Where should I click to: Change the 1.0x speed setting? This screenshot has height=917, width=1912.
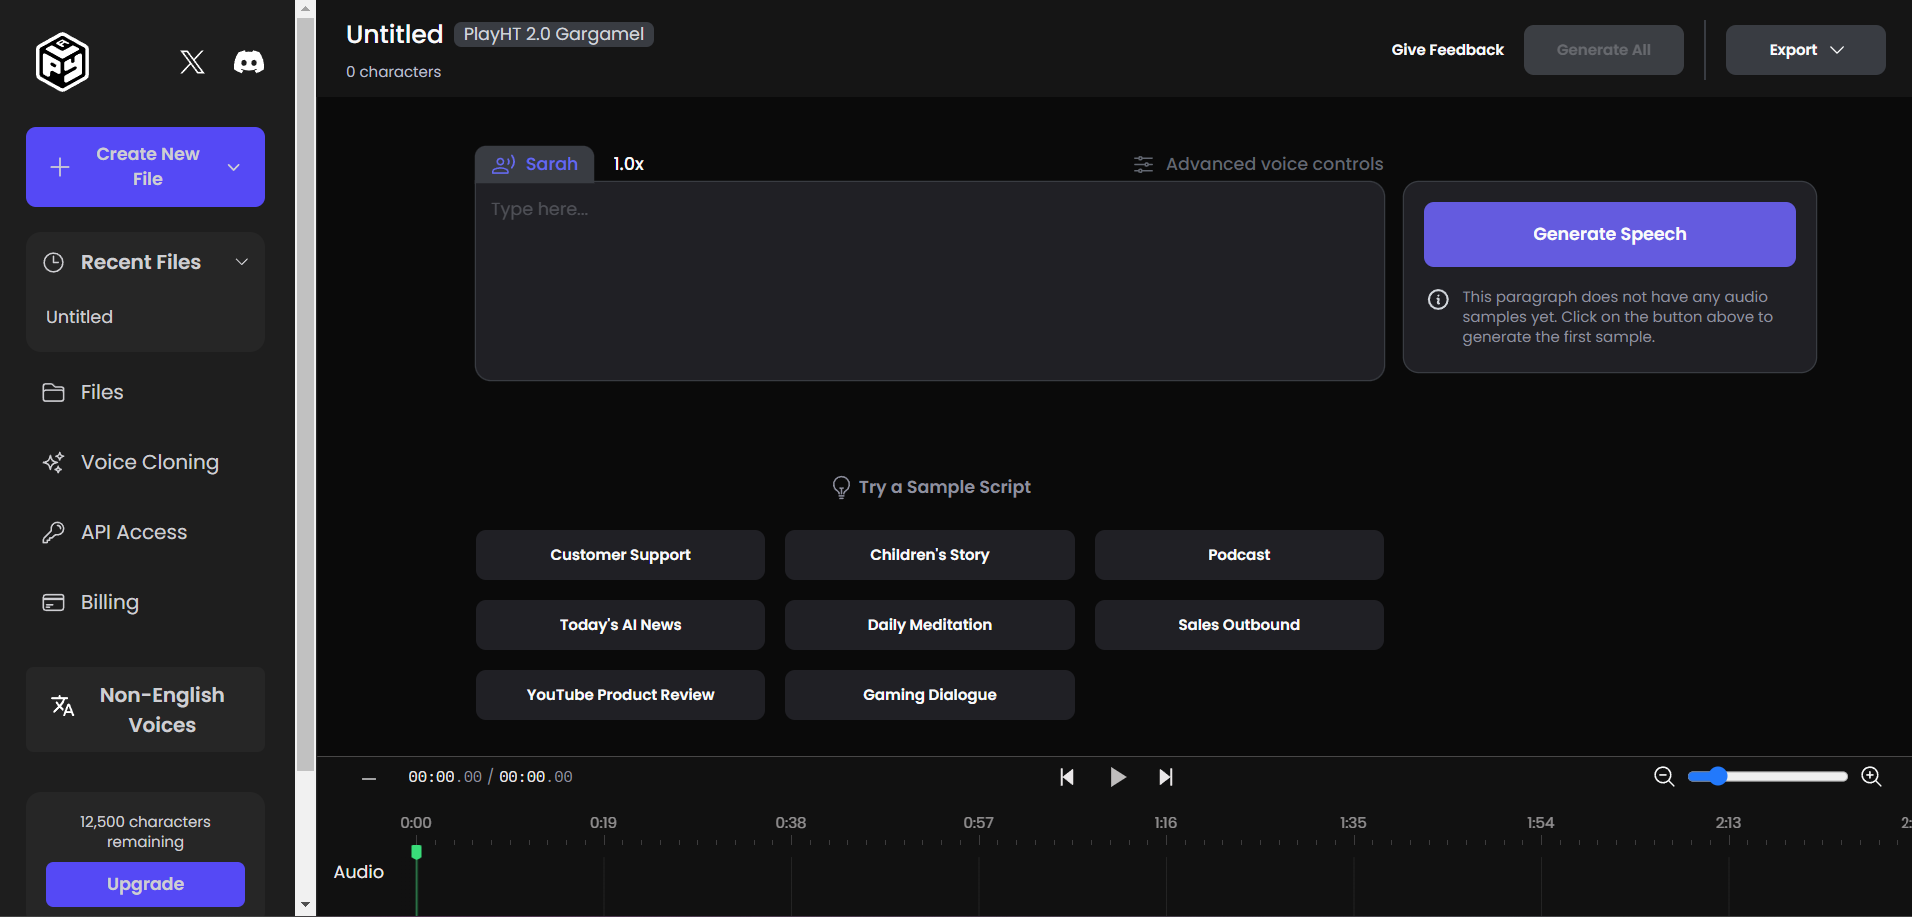[628, 164]
